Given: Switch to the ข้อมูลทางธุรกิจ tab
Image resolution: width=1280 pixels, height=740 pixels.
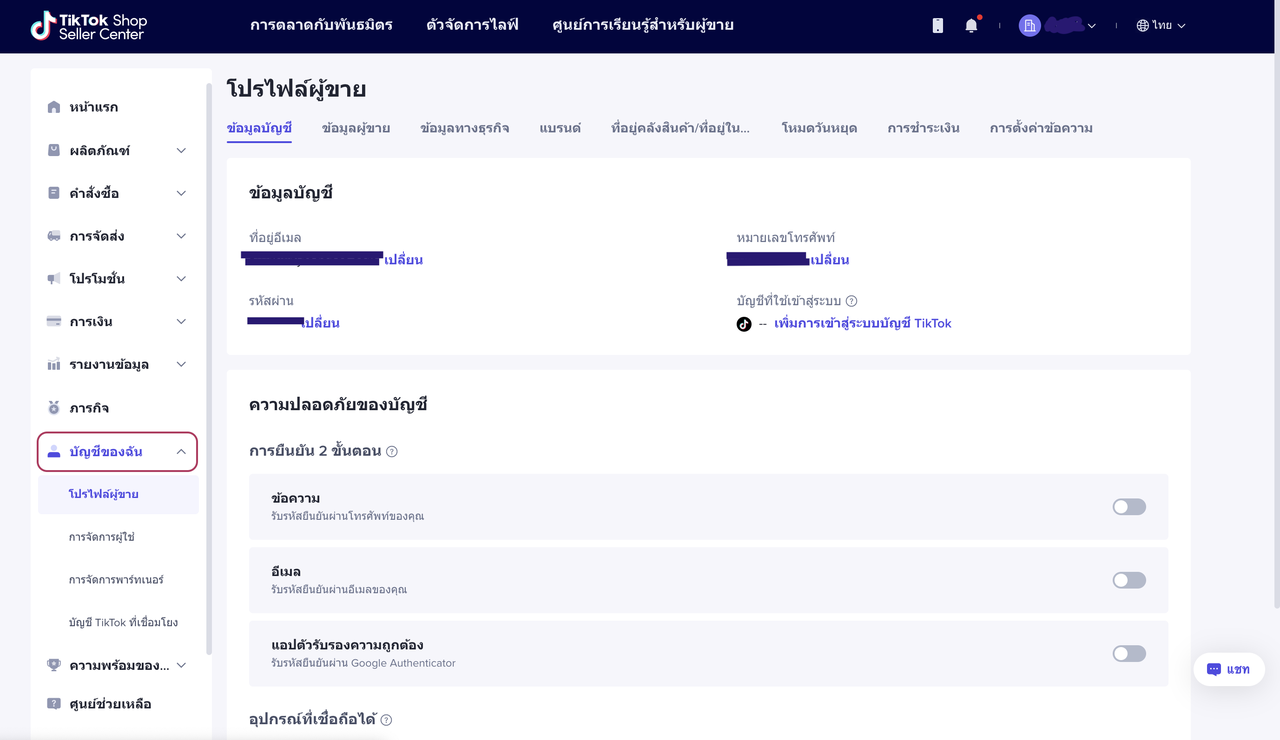Looking at the screenshot, I should pos(465,128).
